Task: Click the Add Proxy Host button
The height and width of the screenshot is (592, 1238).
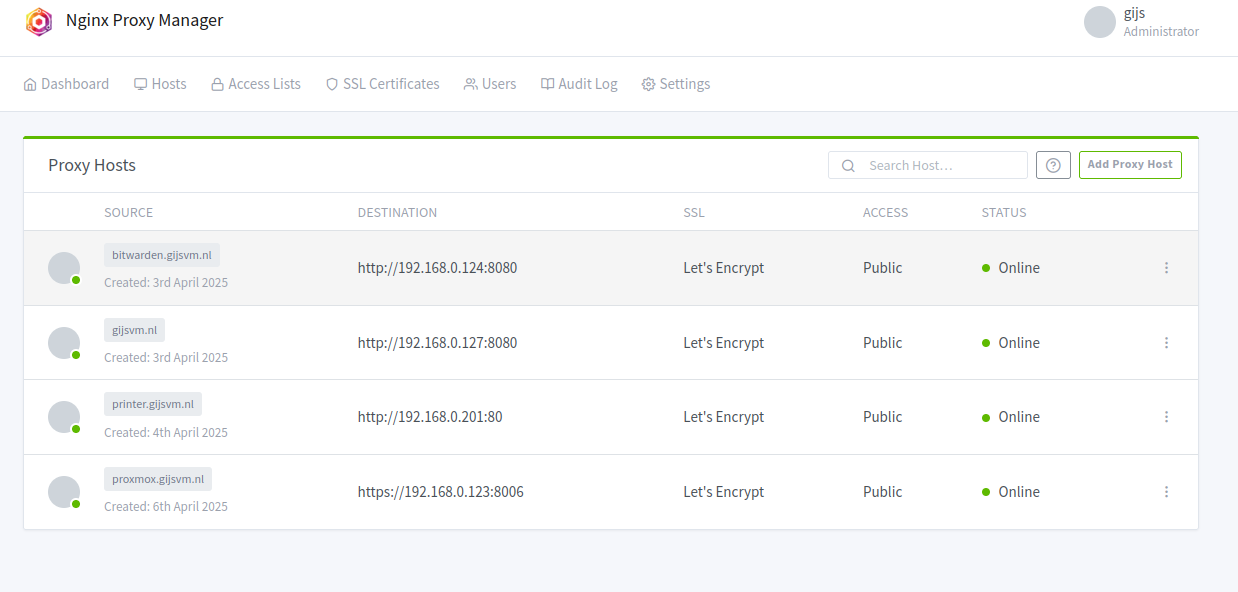Action: 1130,165
